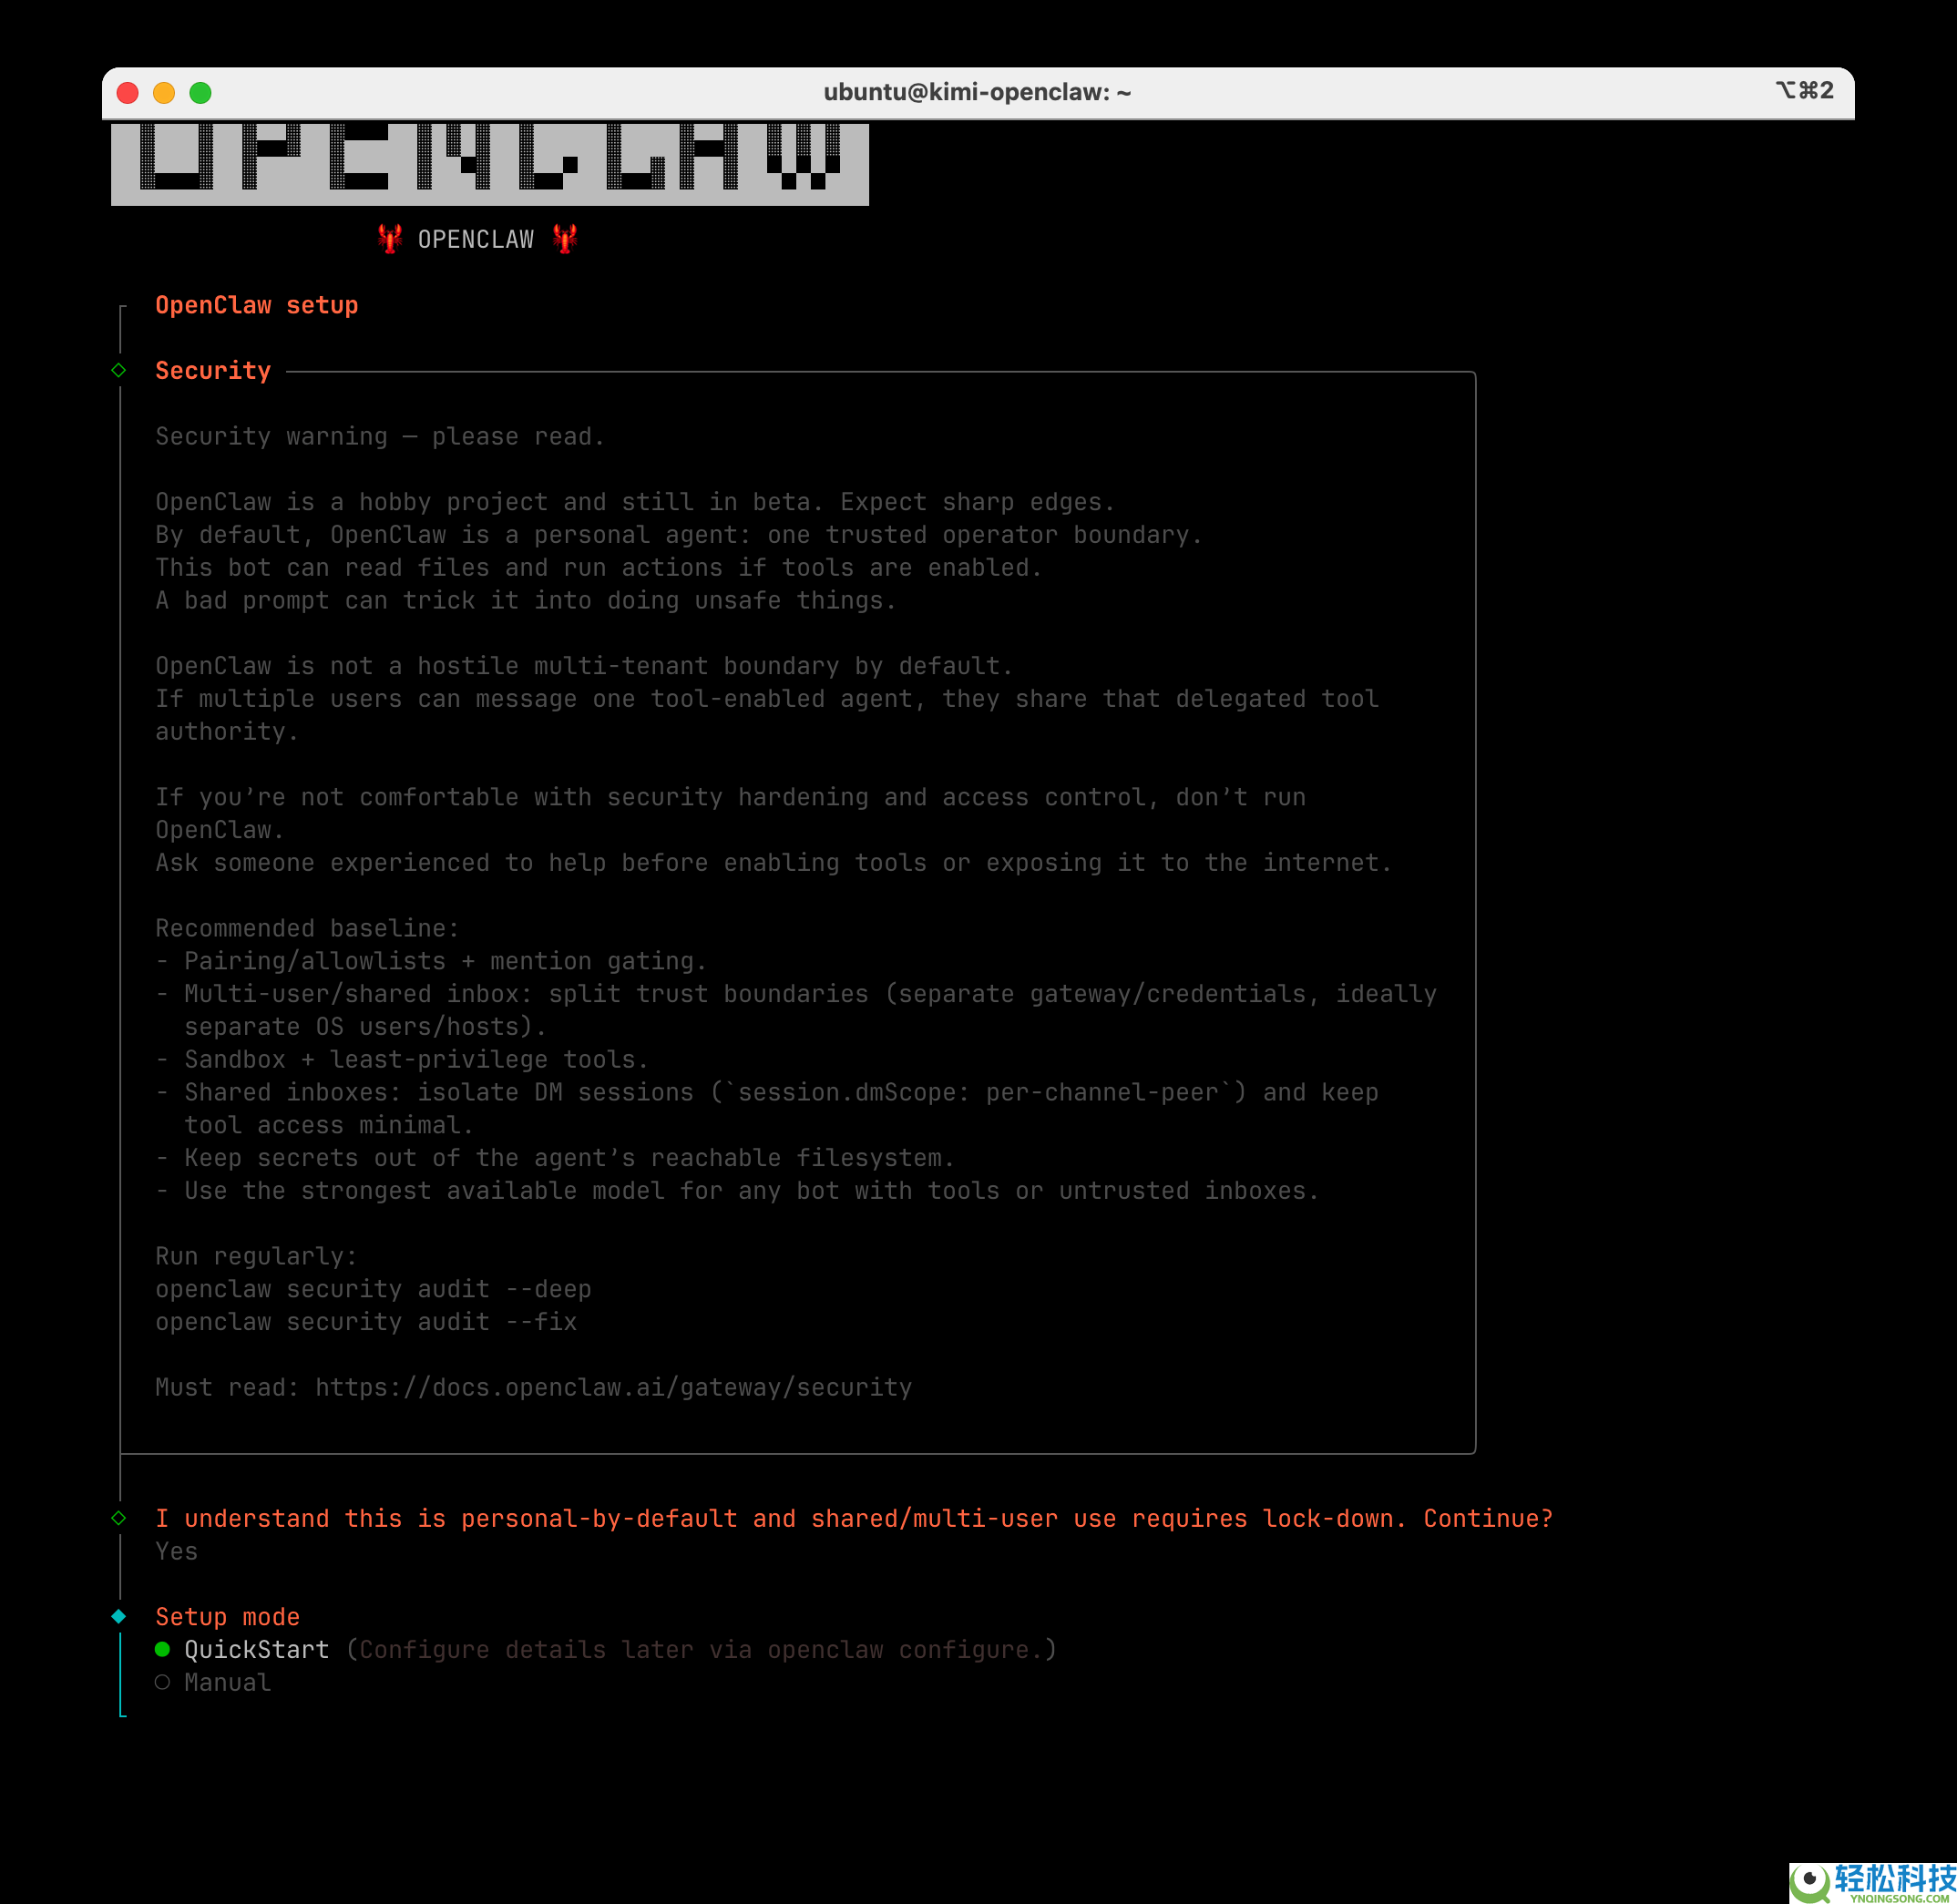Click the window title ubuntu@kimi-openclaw
This screenshot has height=1904, width=1957.
click(x=977, y=92)
